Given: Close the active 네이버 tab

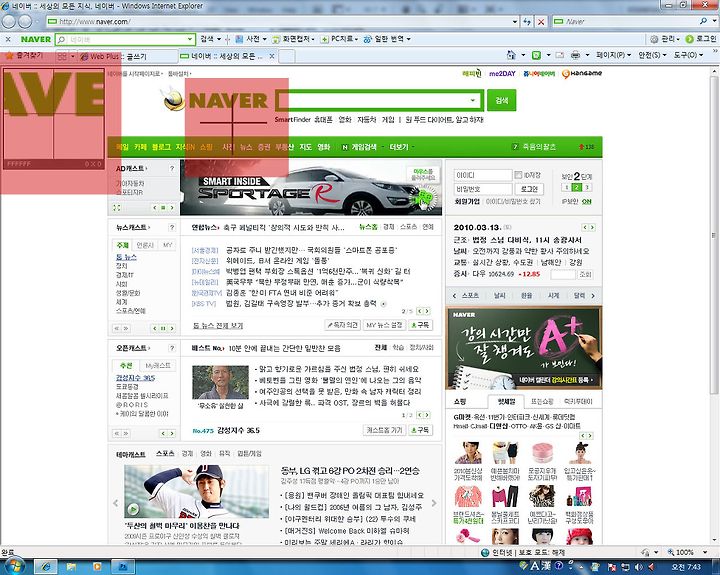Looking at the screenshot, I should click(272, 56).
